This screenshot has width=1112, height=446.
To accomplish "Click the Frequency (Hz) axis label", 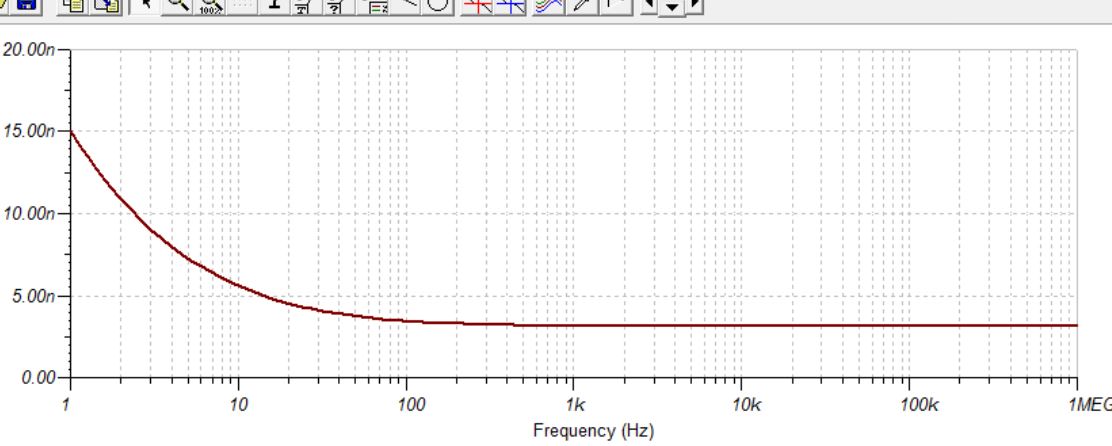I will [x=593, y=430].
